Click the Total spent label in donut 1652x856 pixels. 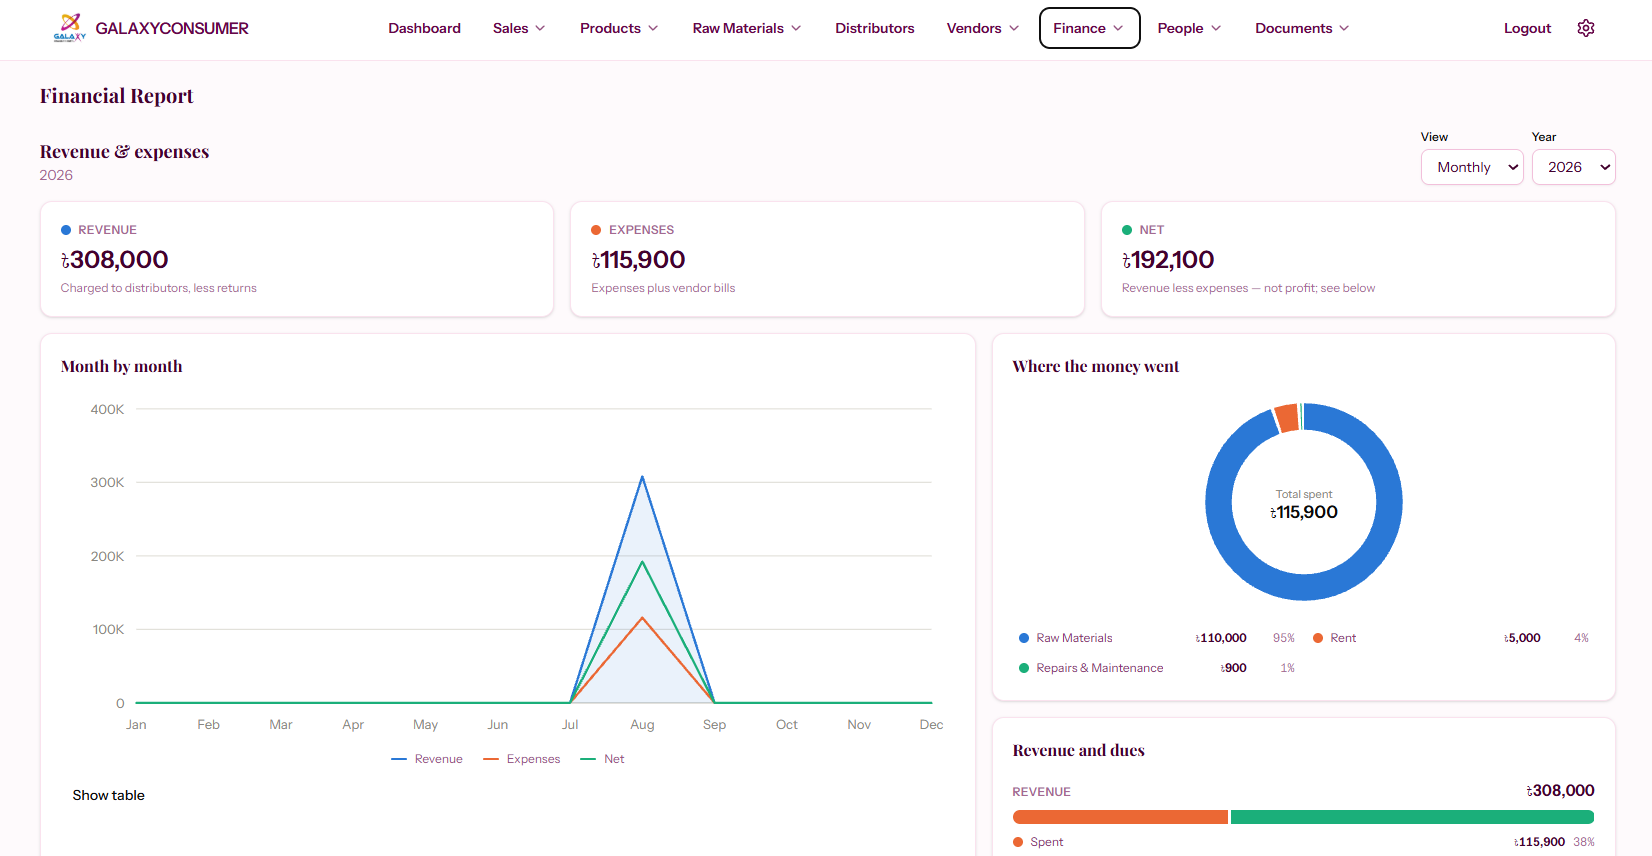point(1304,494)
